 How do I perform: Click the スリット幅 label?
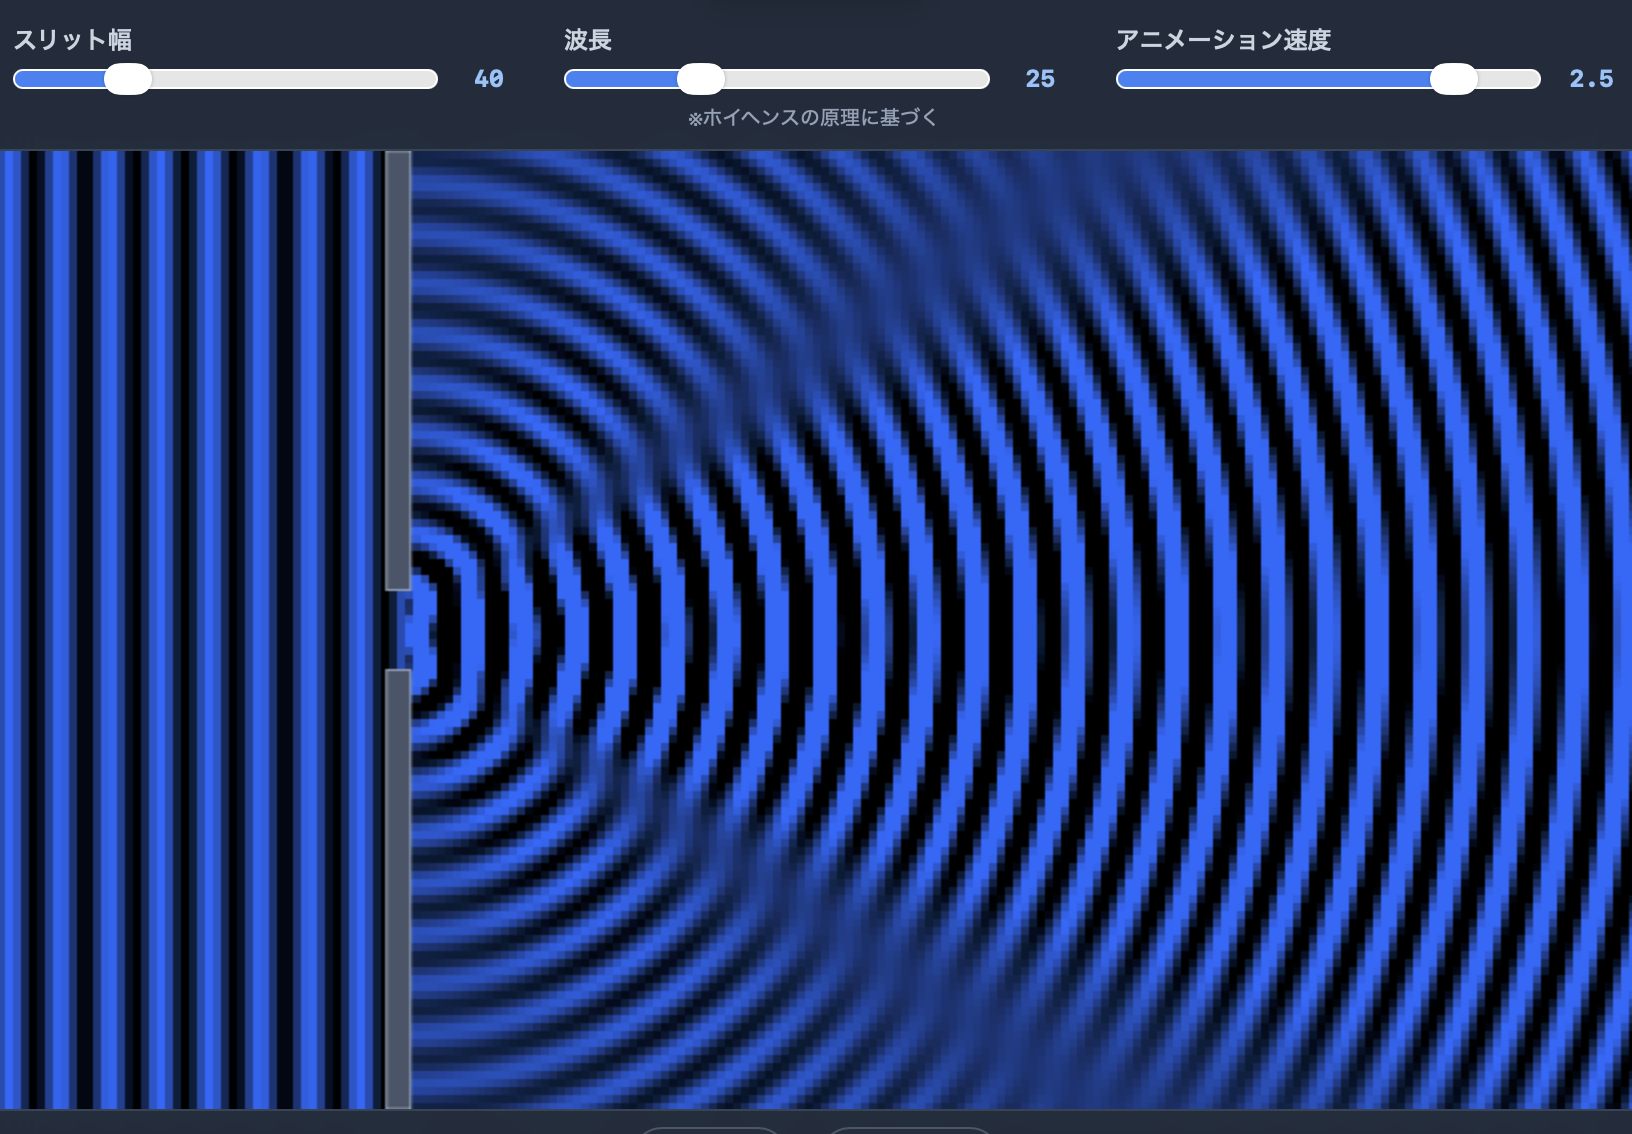(73, 40)
